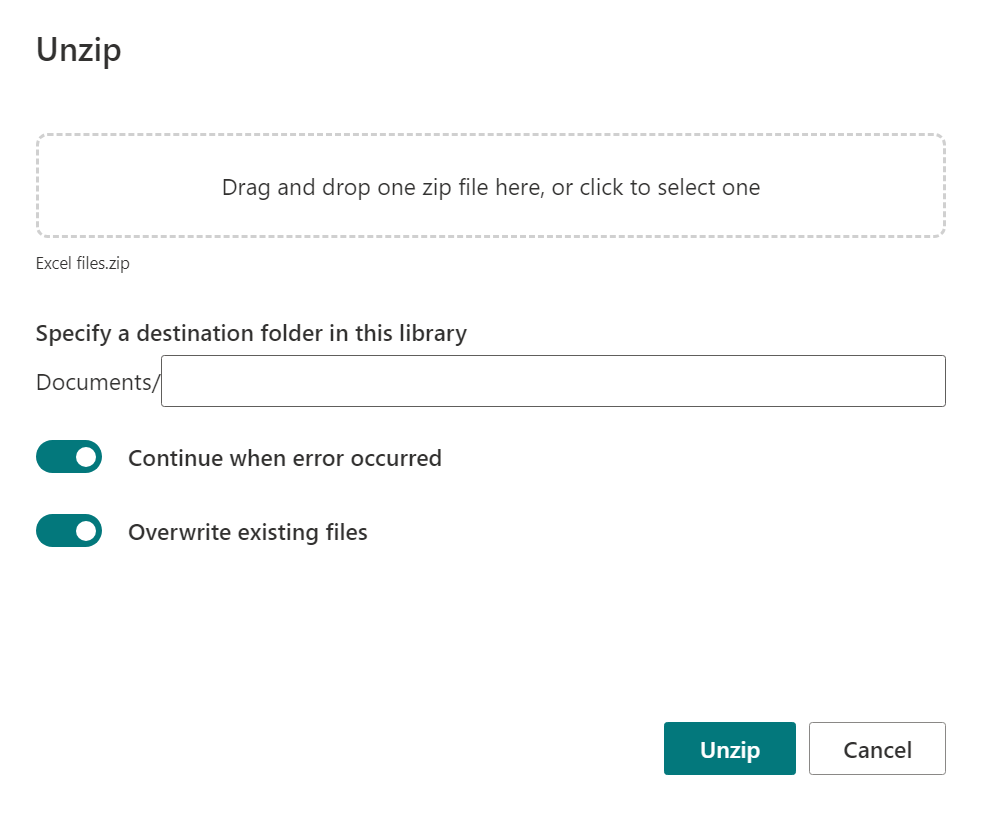This screenshot has height=813, width=981.
Task: Toggle the Continue when error occurred switch
Action: tap(69, 457)
